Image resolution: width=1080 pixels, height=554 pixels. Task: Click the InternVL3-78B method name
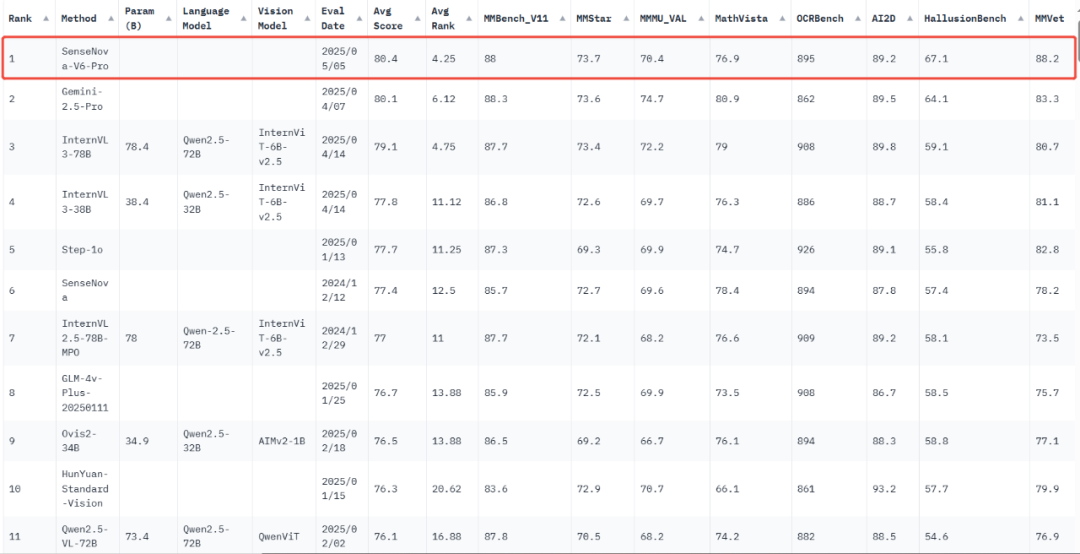(83, 146)
